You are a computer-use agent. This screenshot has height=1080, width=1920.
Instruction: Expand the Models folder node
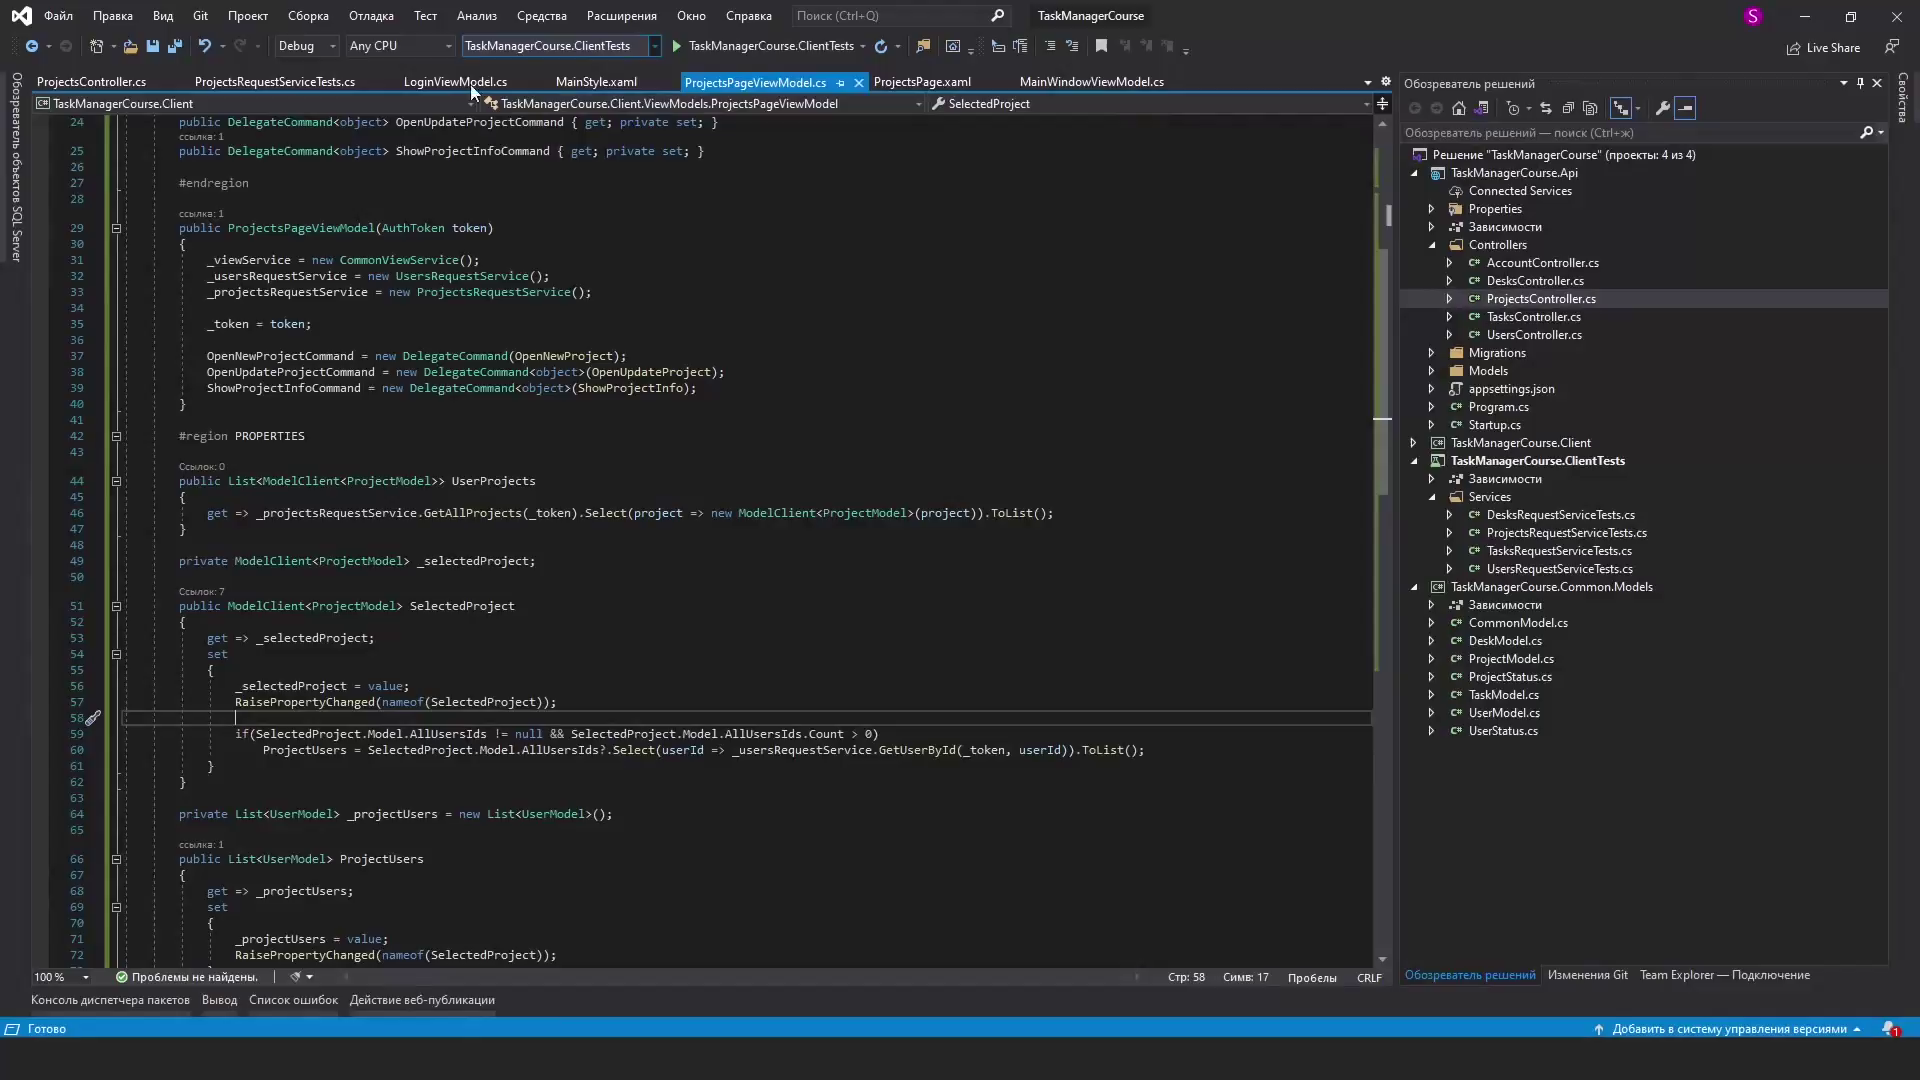click(1431, 371)
